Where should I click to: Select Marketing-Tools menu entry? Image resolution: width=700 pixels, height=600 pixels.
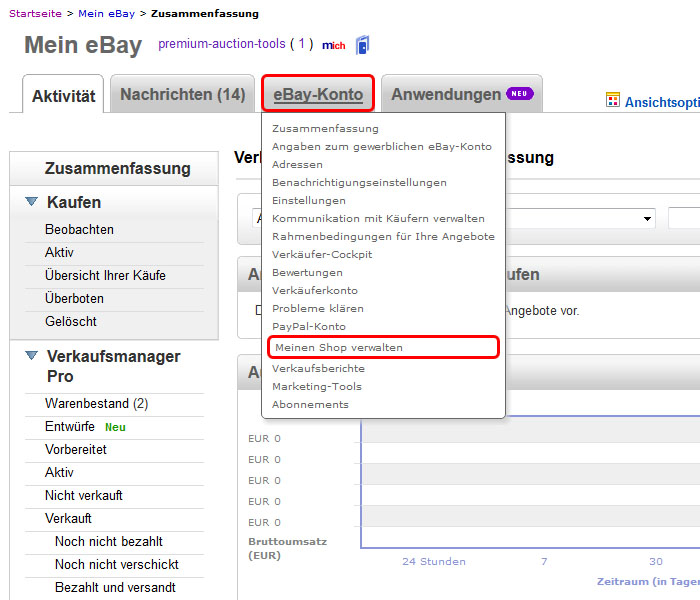pos(317,386)
